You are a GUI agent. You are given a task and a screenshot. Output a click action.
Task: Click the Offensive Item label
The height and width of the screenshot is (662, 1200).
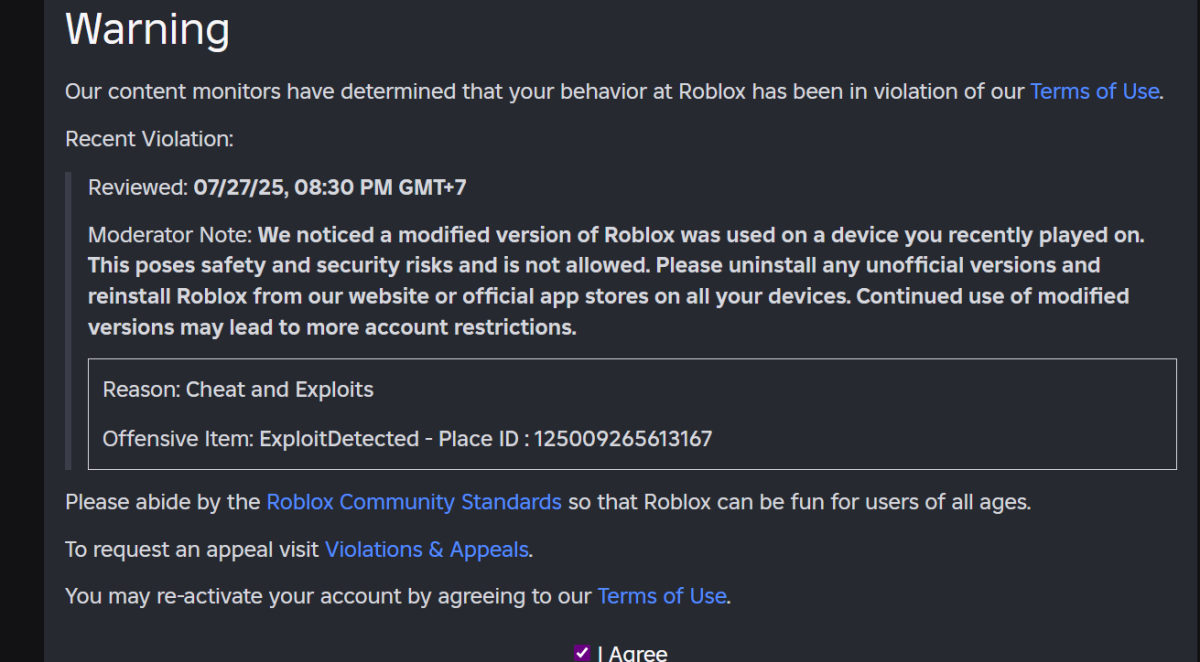pos(178,438)
